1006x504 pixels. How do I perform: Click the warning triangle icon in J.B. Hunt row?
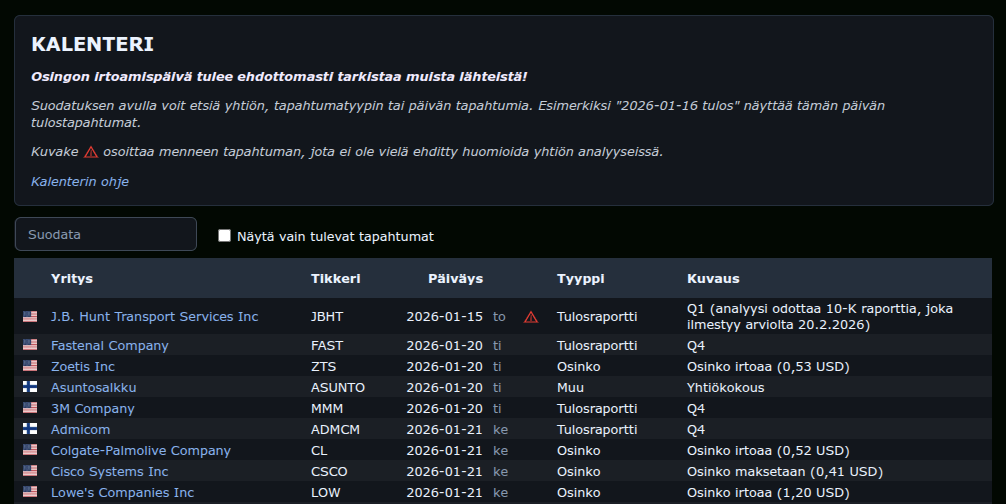click(x=531, y=317)
